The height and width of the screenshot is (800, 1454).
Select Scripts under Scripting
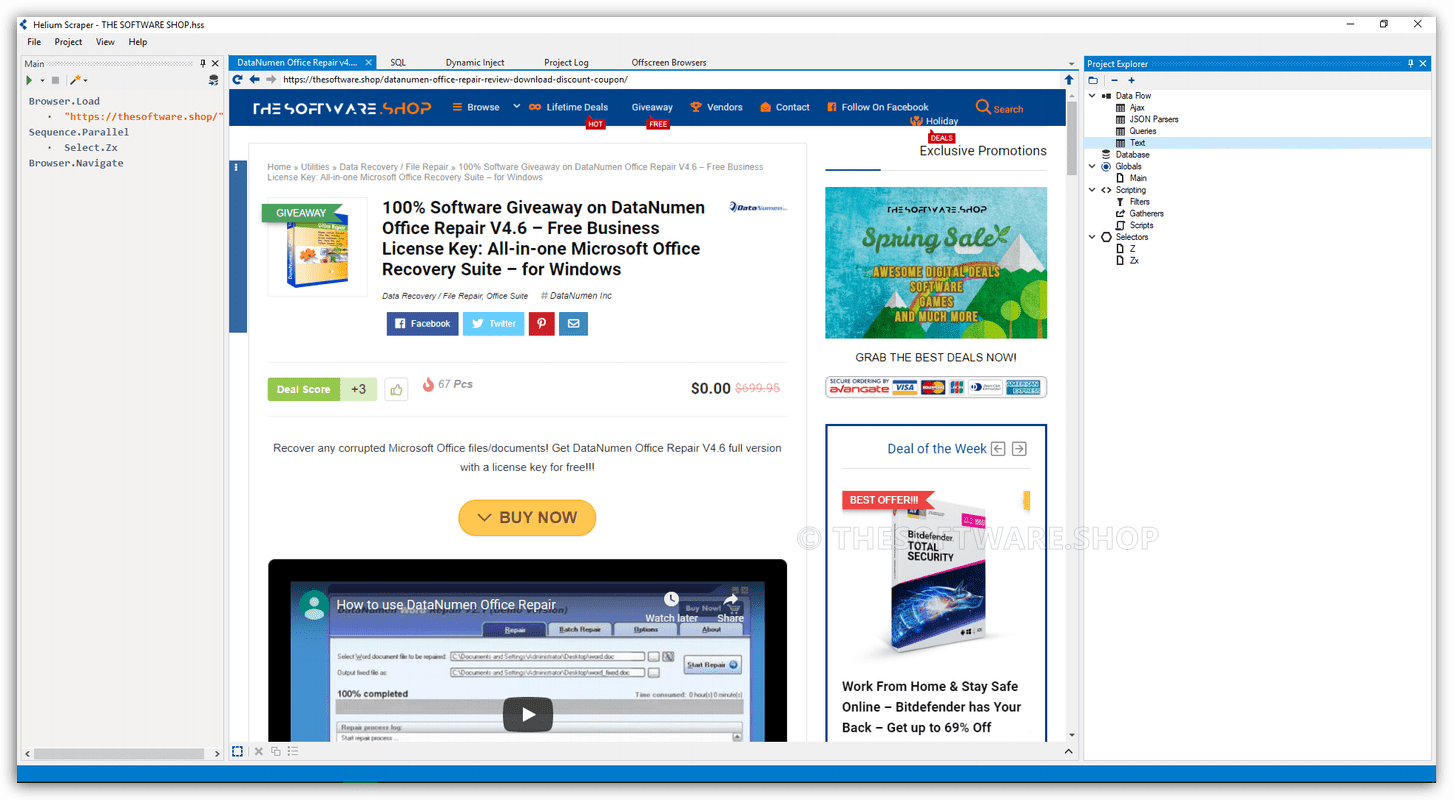1141,225
